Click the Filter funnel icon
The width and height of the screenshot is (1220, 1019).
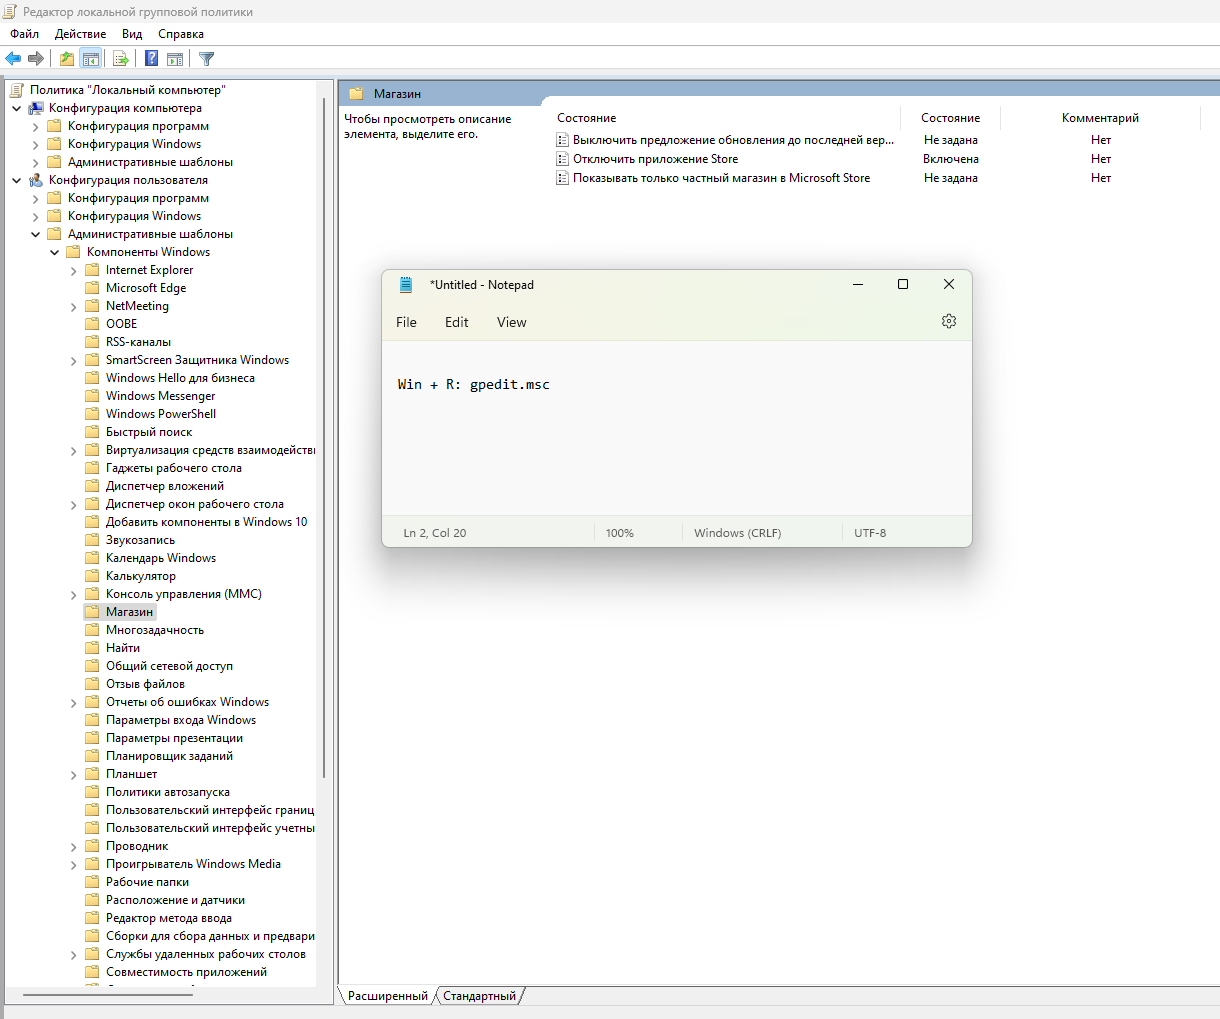[x=206, y=59]
